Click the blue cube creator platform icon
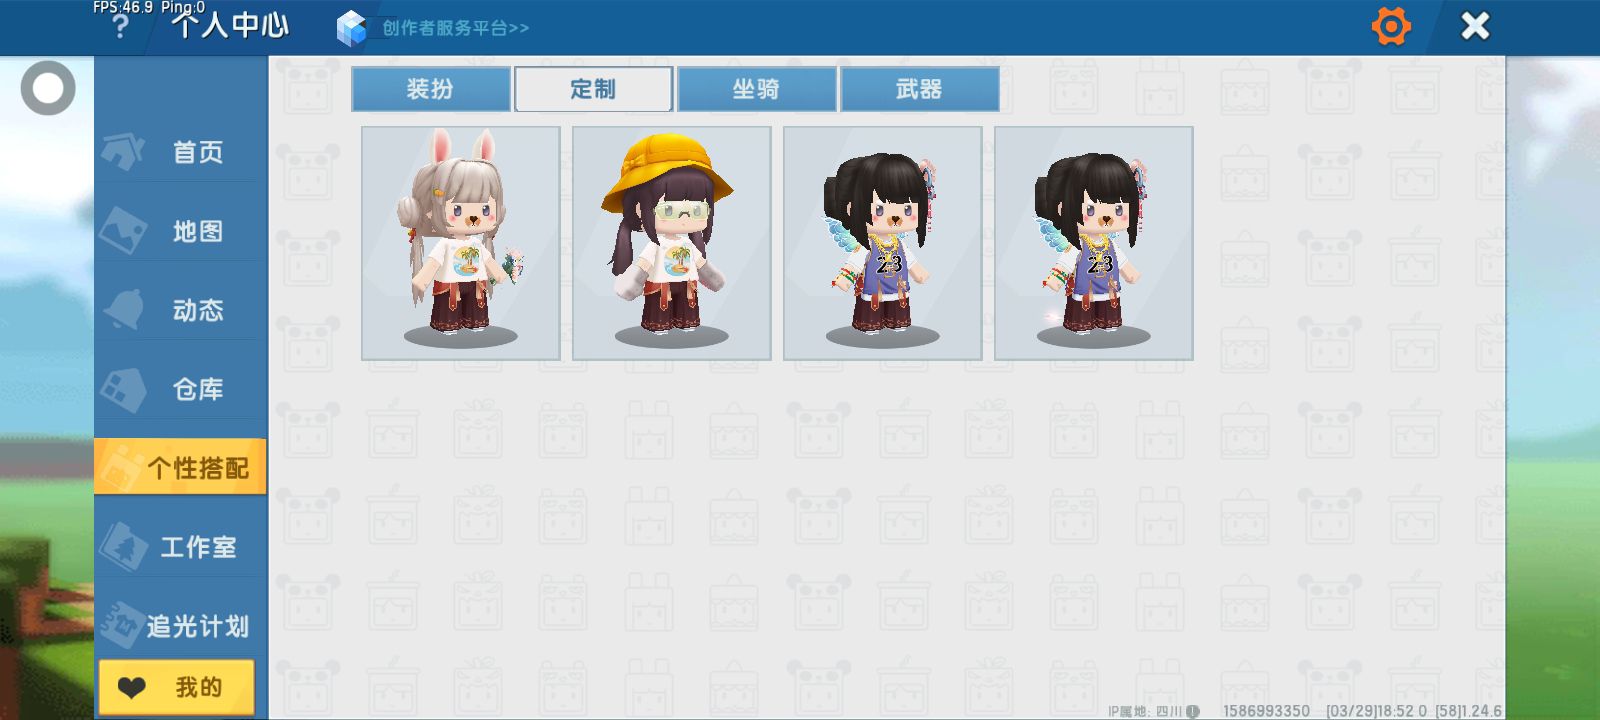1600x720 pixels. coord(351,28)
